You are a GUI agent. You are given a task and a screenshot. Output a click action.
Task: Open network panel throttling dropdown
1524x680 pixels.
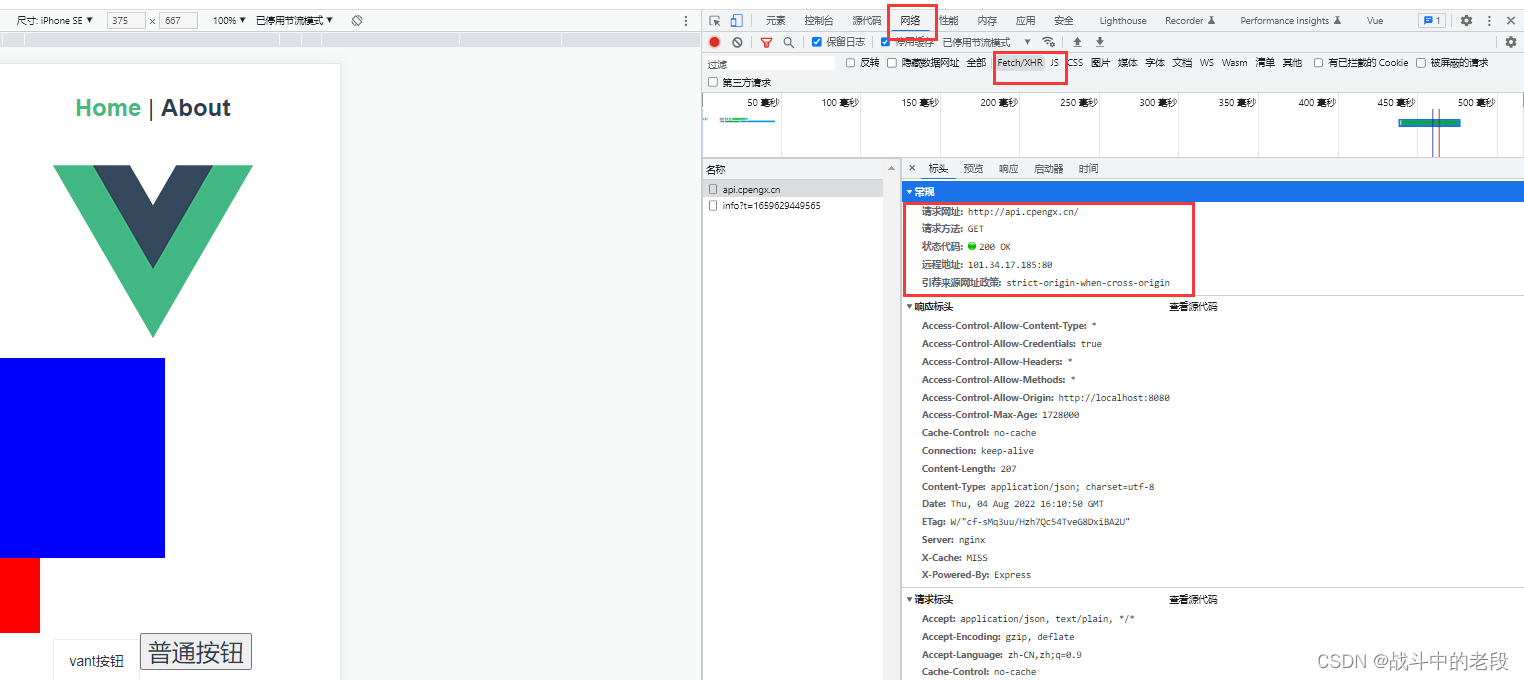[x=986, y=42]
